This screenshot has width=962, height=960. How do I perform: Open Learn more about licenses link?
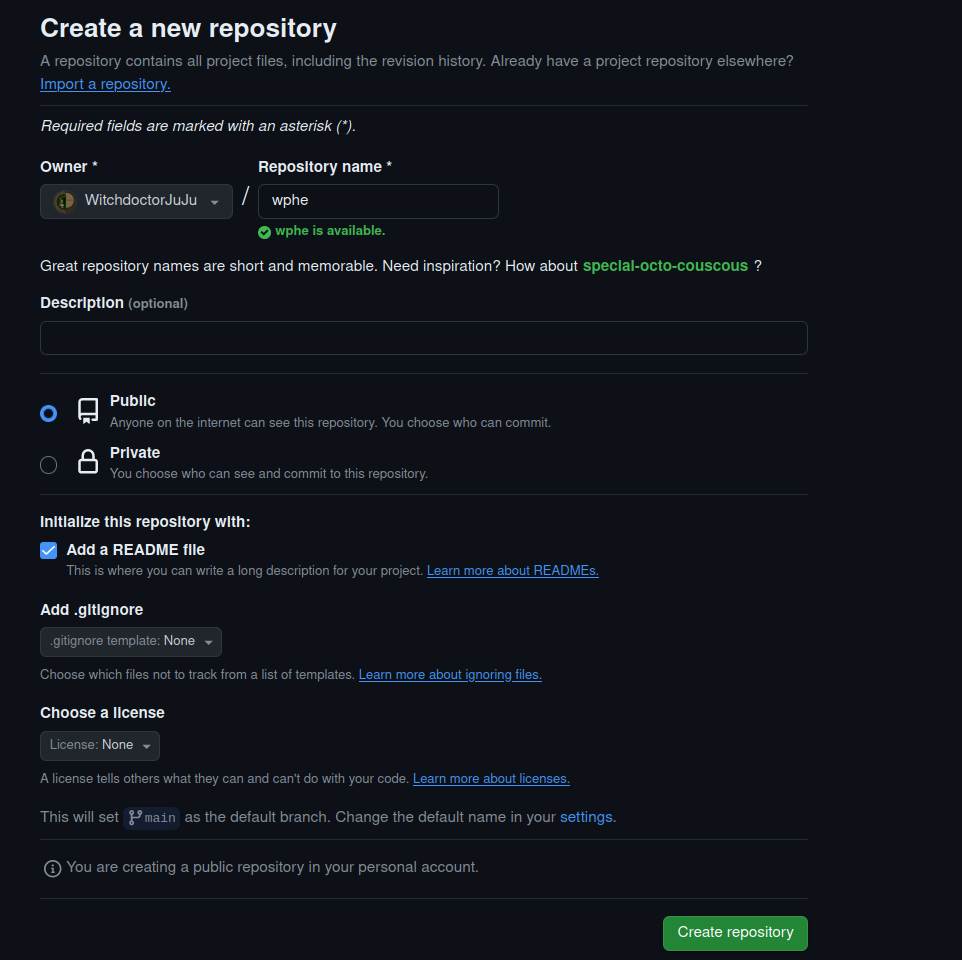pyautogui.click(x=491, y=779)
